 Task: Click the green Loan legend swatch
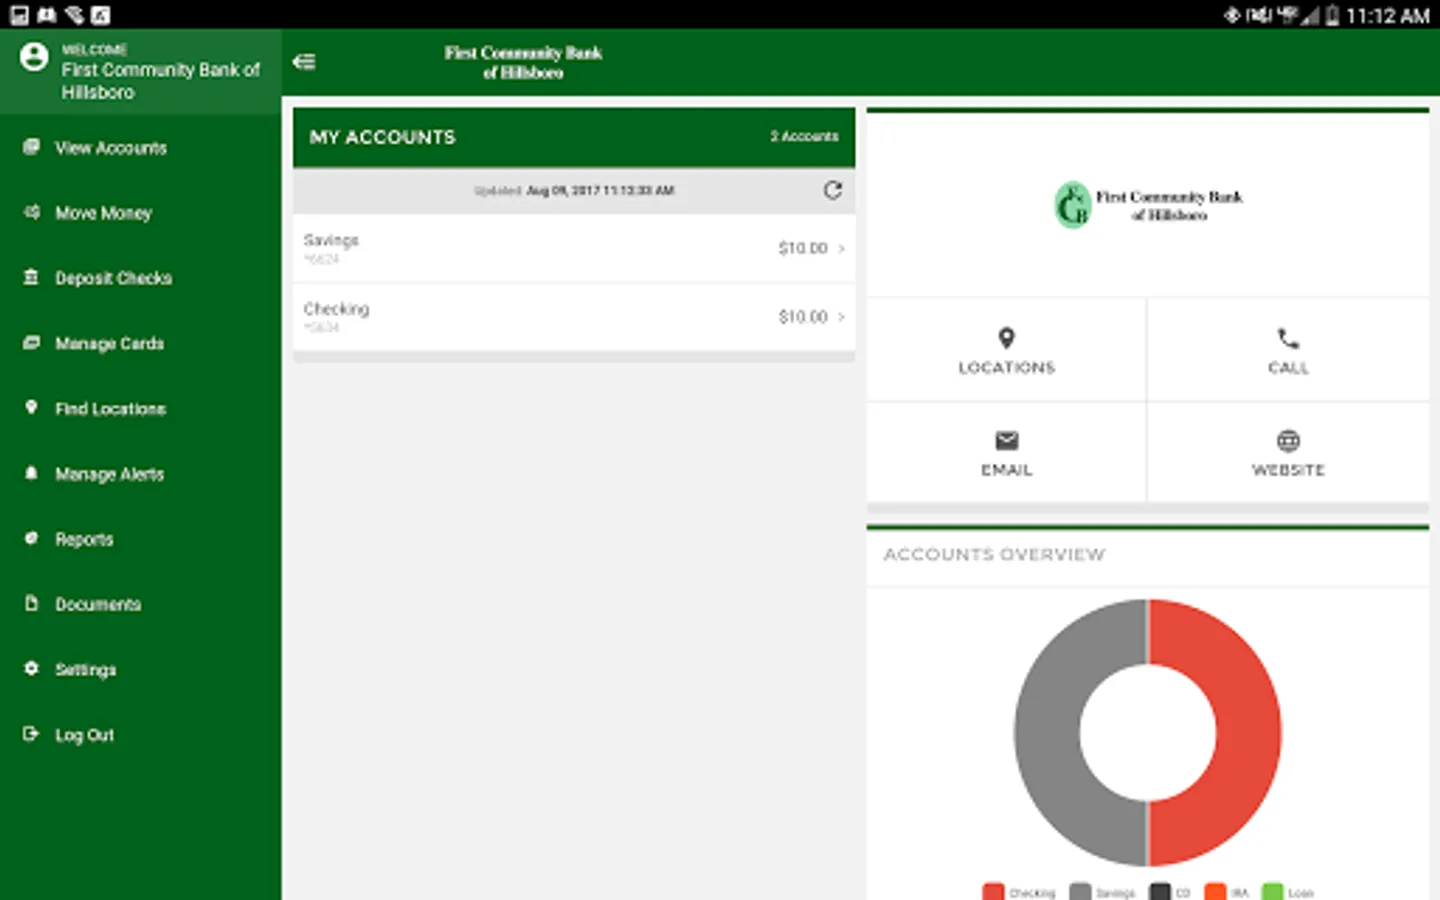[1273, 892]
